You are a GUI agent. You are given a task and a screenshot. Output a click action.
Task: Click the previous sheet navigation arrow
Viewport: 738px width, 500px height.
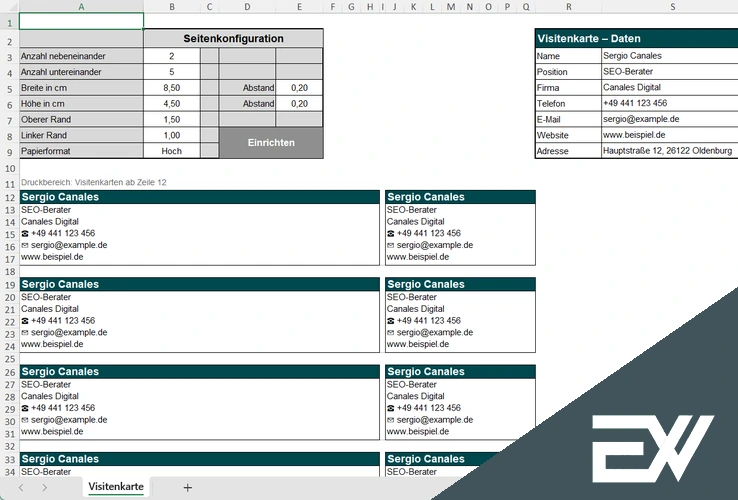click(19, 487)
